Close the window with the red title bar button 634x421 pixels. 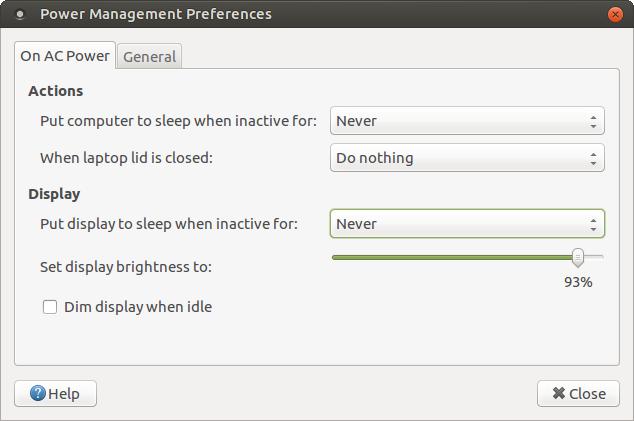tap(615, 15)
